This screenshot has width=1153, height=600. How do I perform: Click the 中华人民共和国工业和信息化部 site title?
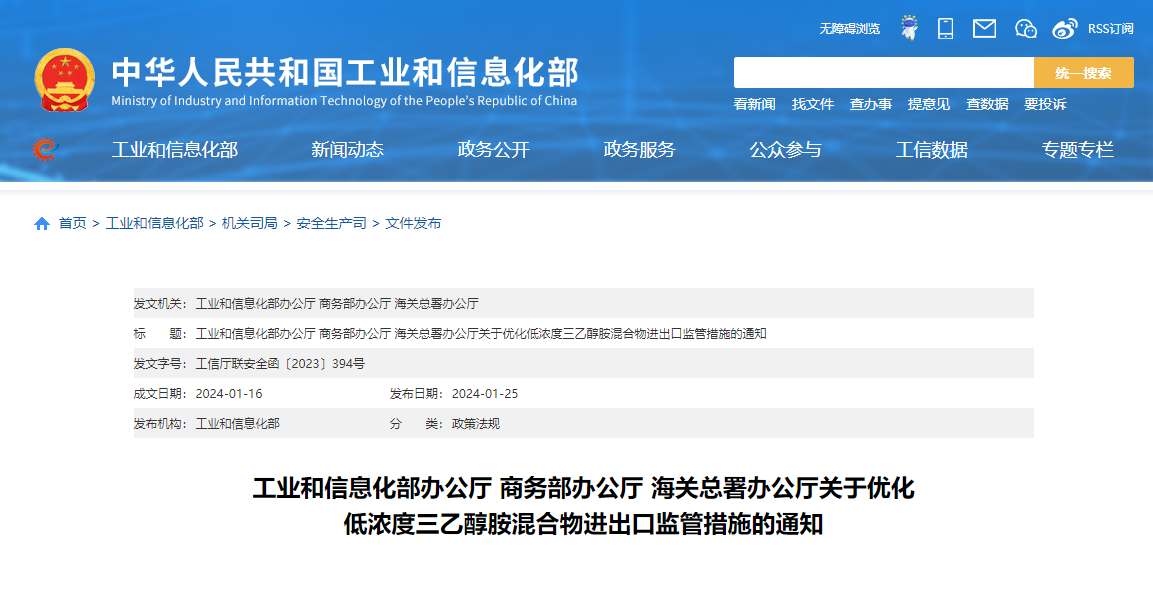tap(345, 73)
